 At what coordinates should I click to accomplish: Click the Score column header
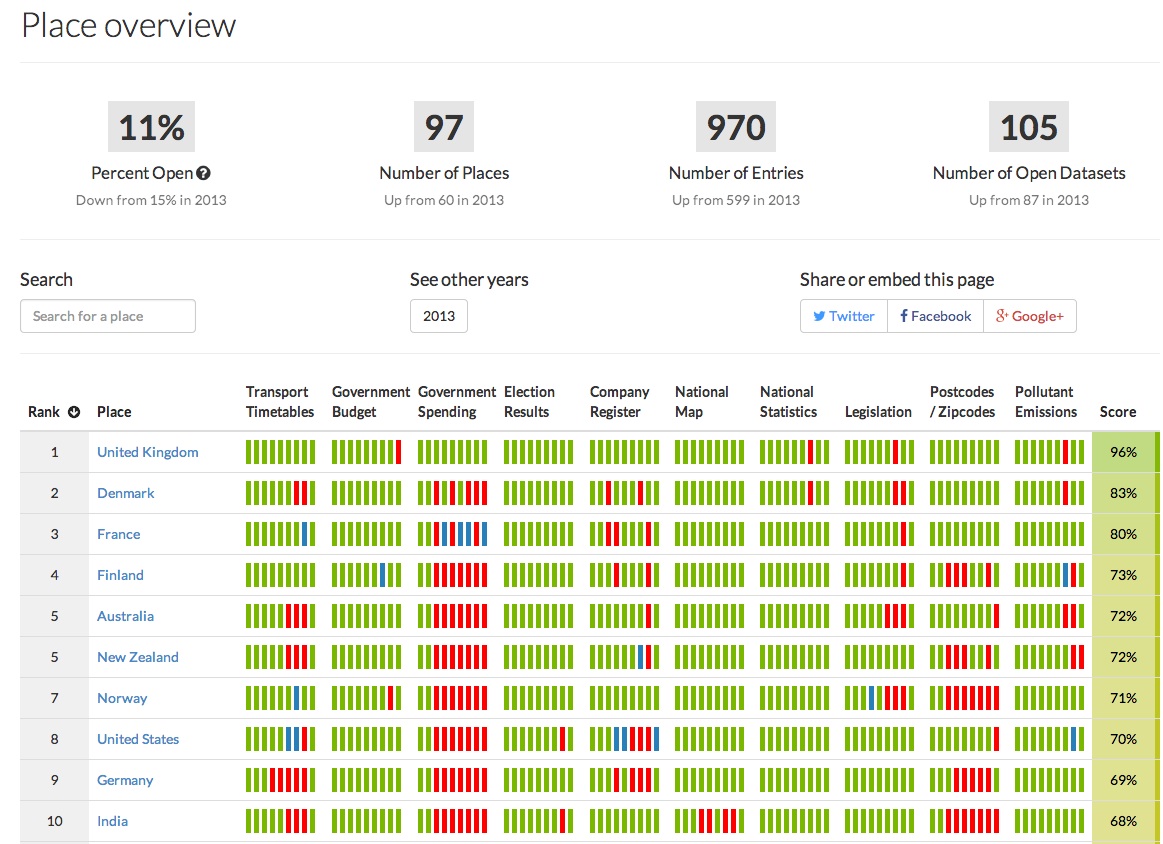[1117, 412]
